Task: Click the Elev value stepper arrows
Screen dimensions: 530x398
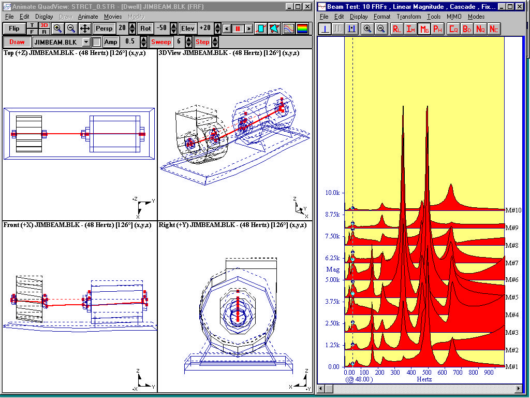Action: pyautogui.click(x=218, y=29)
